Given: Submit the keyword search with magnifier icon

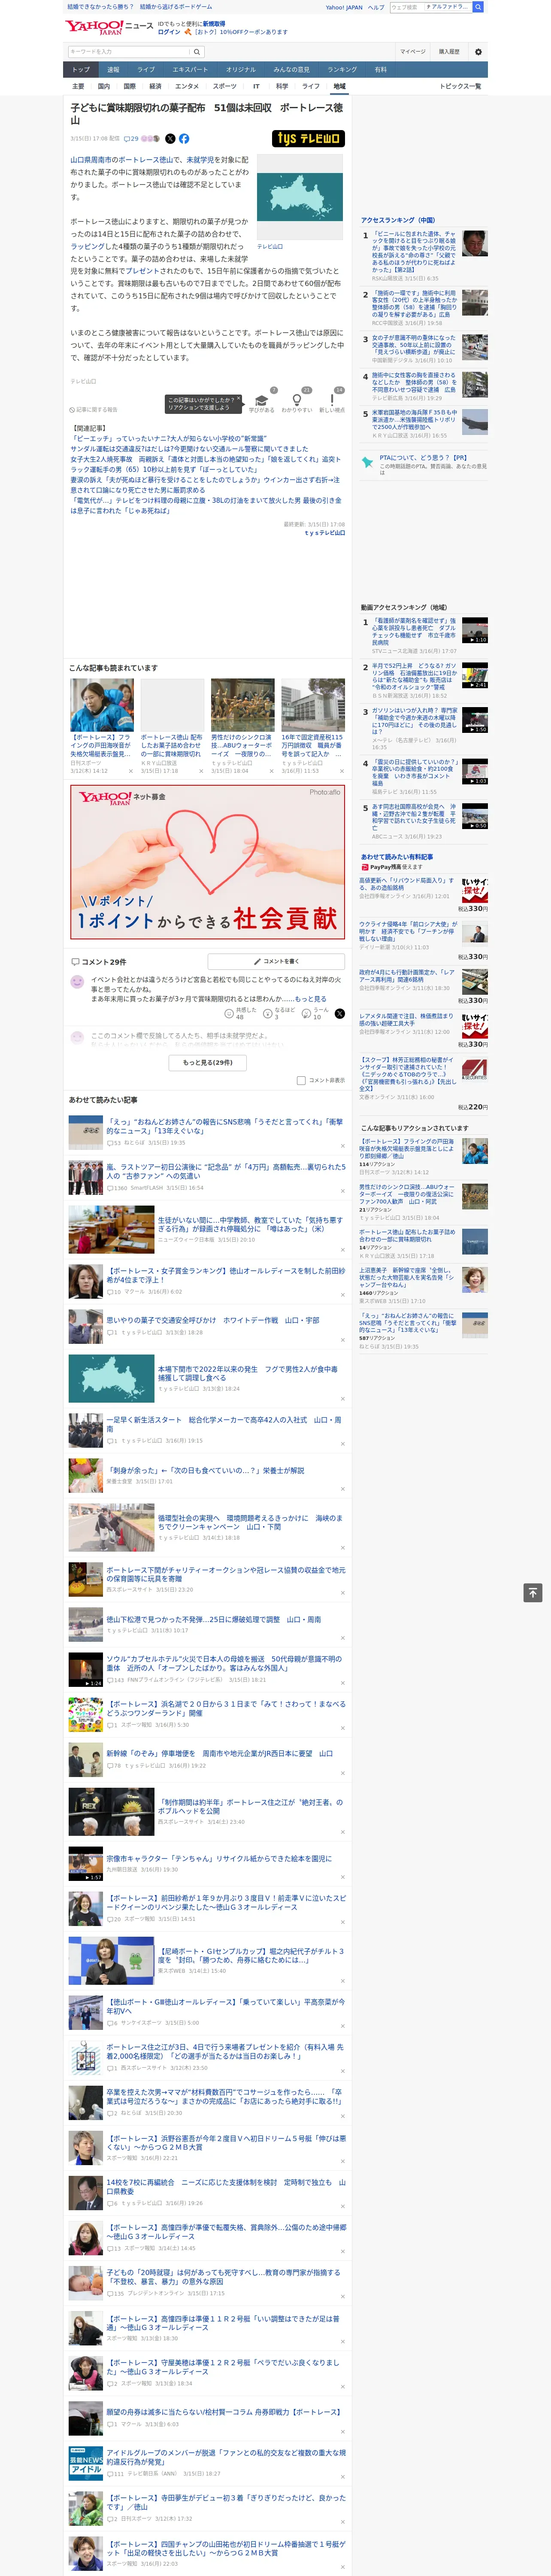Looking at the screenshot, I should pyautogui.click(x=197, y=52).
